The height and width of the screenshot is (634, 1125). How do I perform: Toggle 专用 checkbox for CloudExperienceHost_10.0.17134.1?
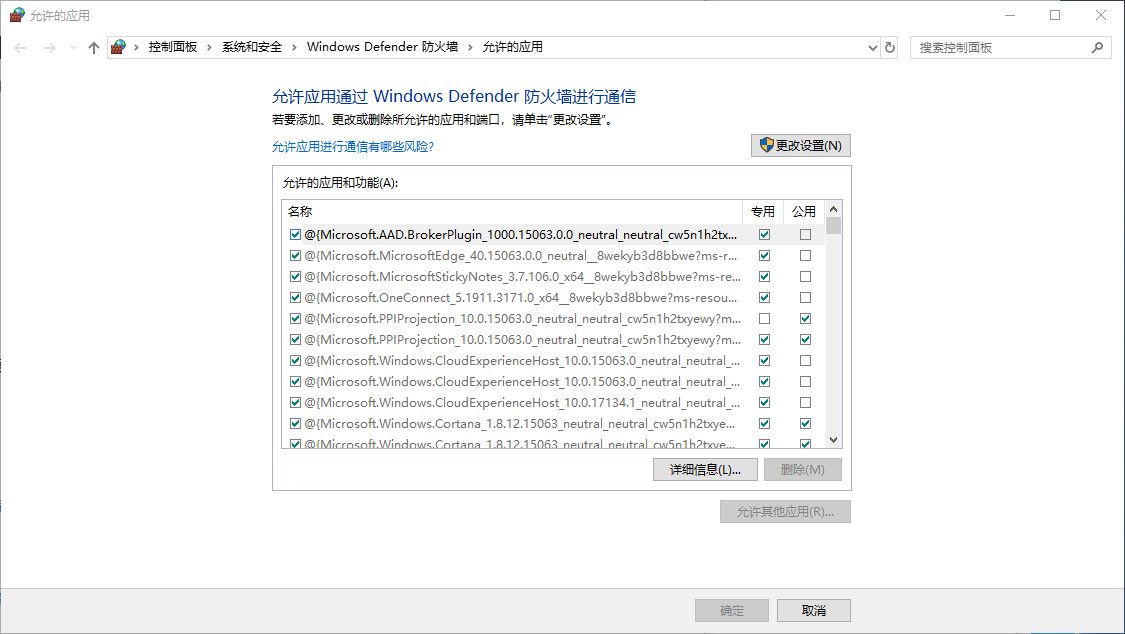pyautogui.click(x=764, y=402)
